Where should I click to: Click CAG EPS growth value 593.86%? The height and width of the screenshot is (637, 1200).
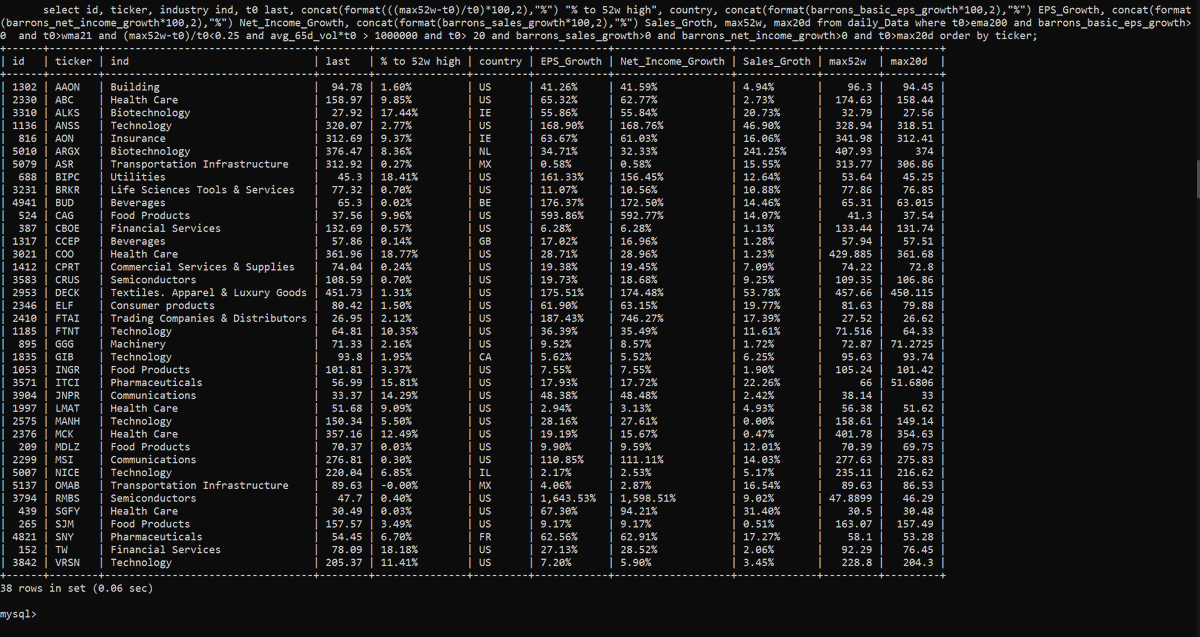(x=562, y=215)
